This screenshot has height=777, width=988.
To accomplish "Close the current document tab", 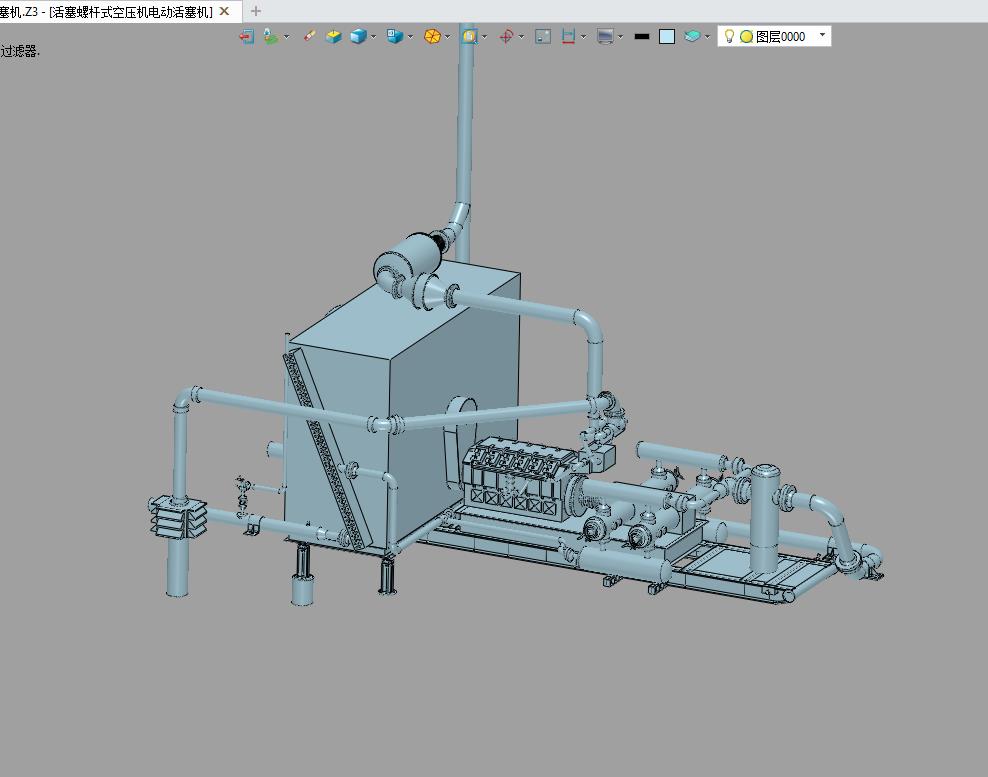I will click(224, 11).
